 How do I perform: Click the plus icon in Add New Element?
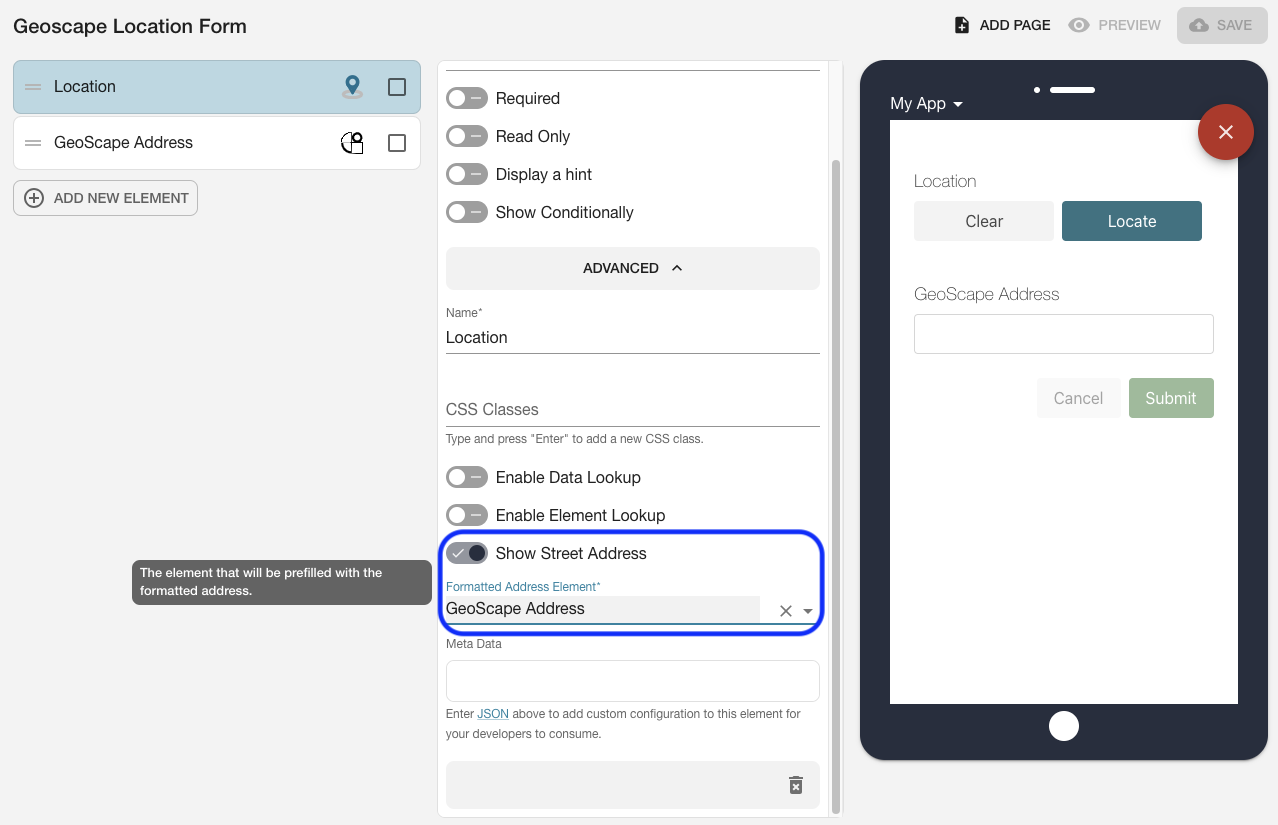coord(34,198)
